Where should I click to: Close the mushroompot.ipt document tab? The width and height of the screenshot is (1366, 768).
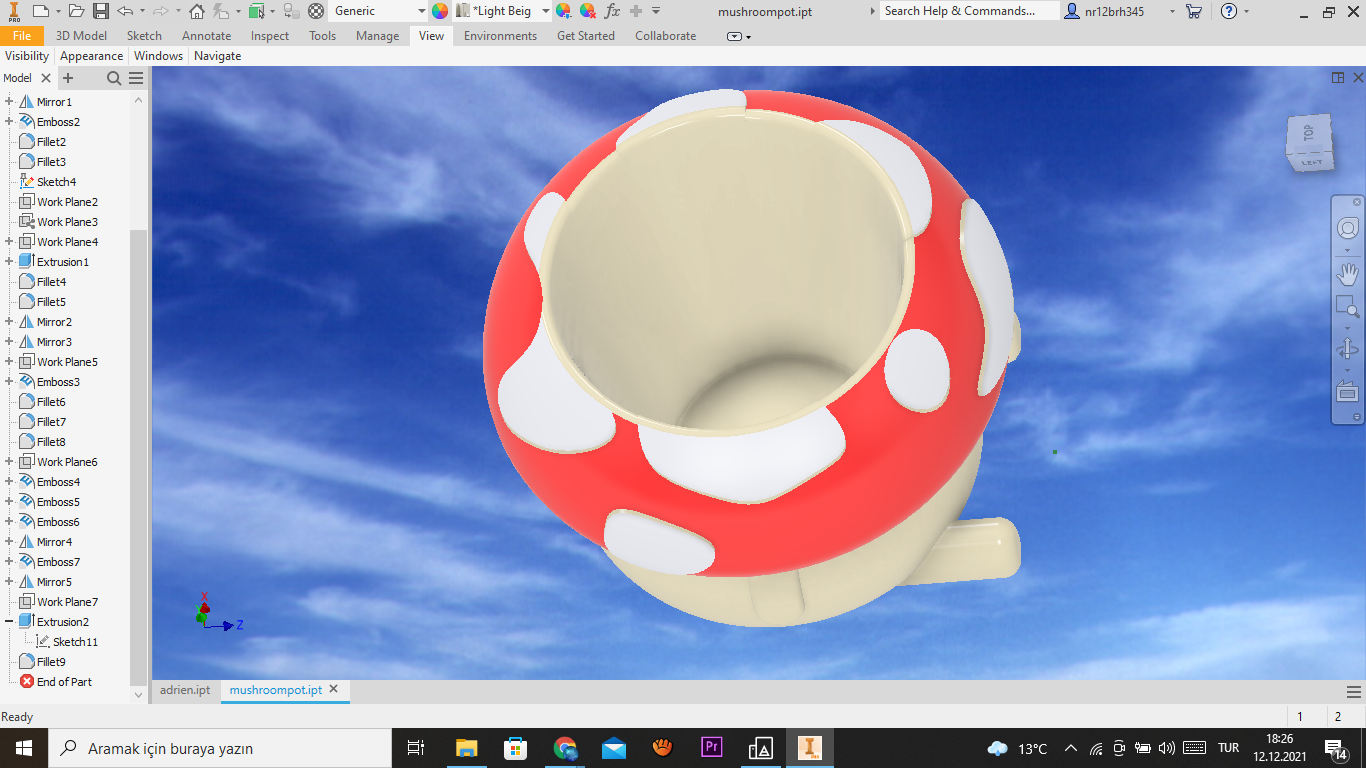point(334,689)
